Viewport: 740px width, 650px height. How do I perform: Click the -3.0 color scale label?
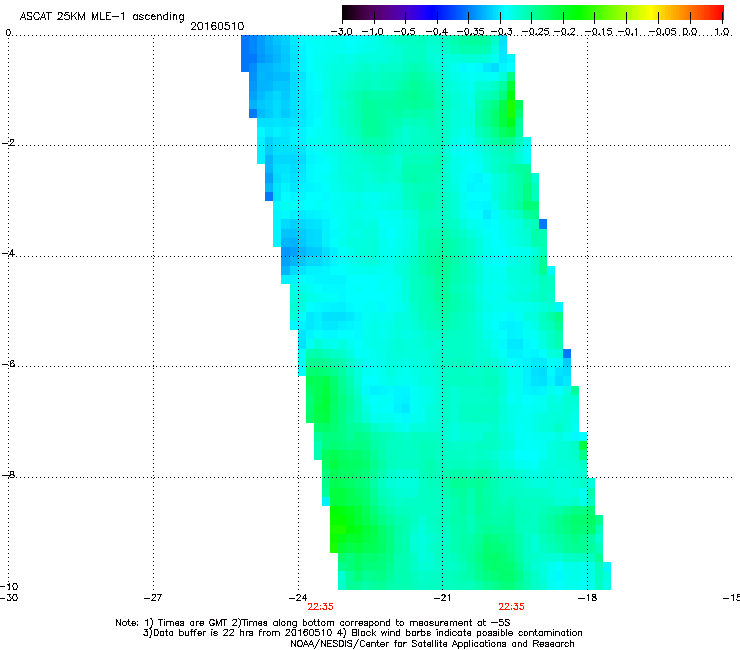pos(341,32)
